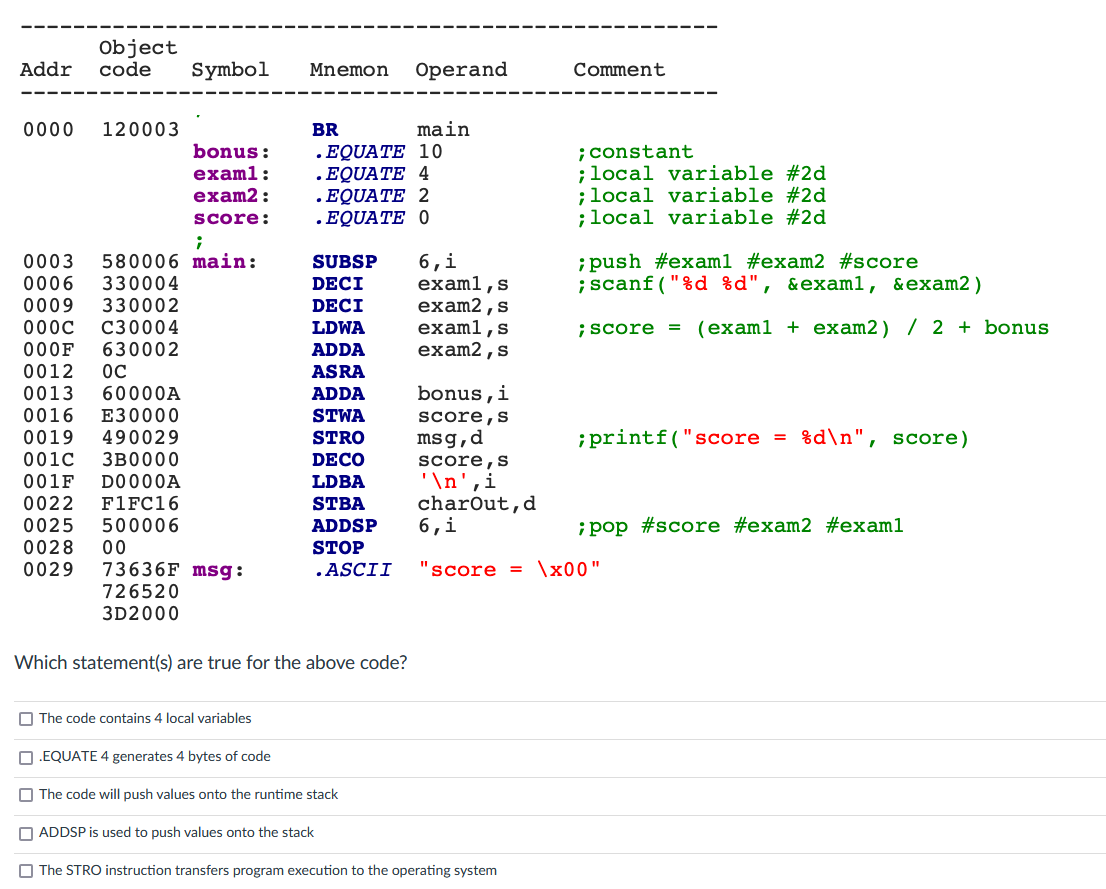Screen dimensions: 1106x889
Task: Click object code 60000A
Action: (x=140, y=394)
